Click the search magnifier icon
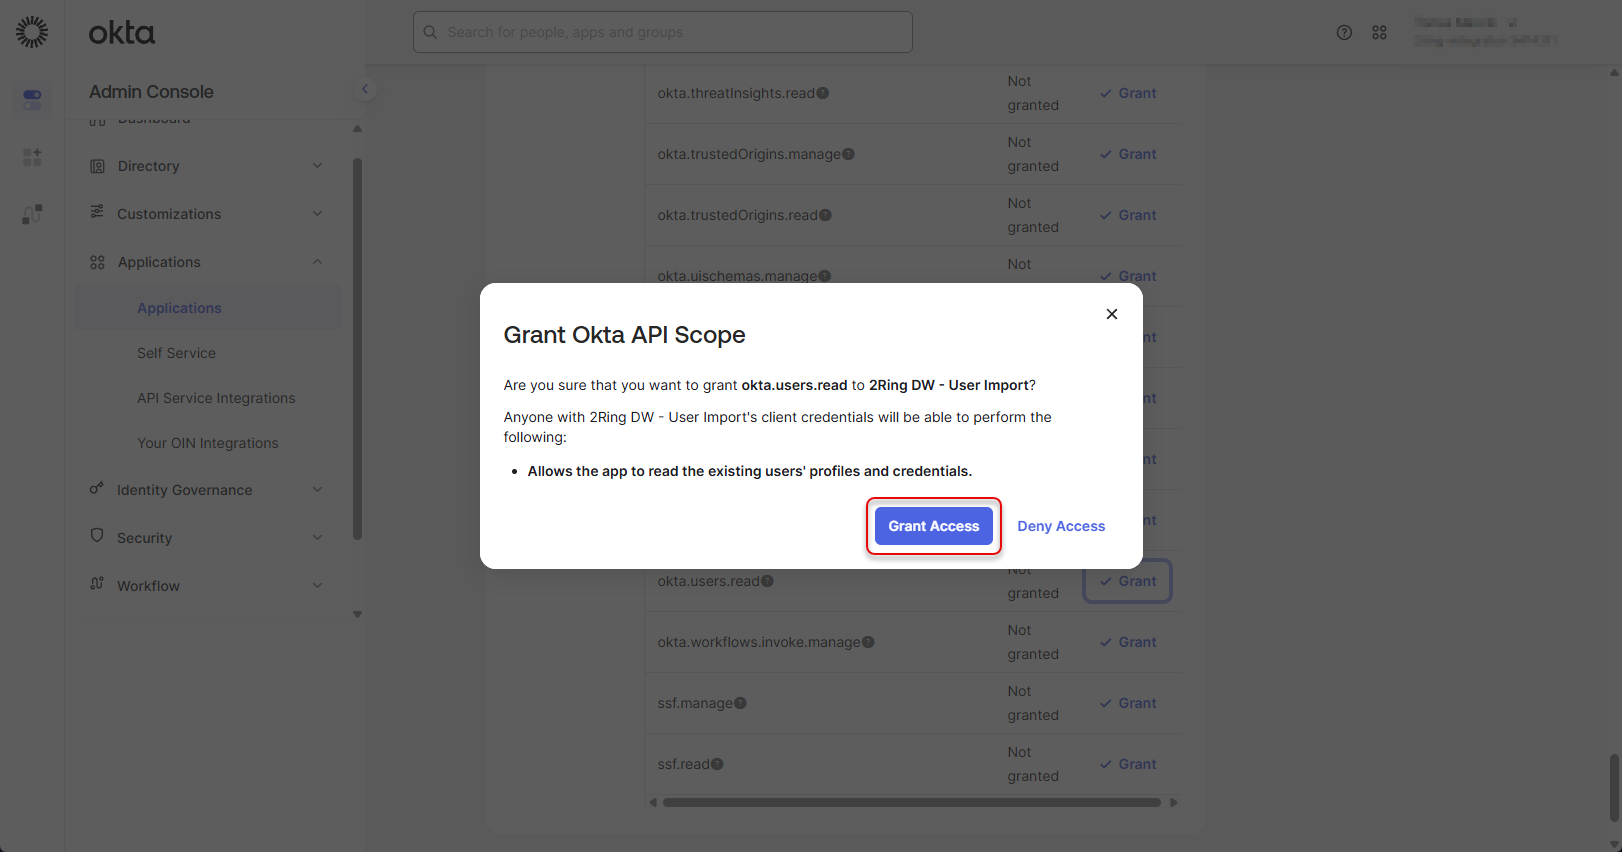Image resolution: width=1622 pixels, height=852 pixels. pos(430,31)
